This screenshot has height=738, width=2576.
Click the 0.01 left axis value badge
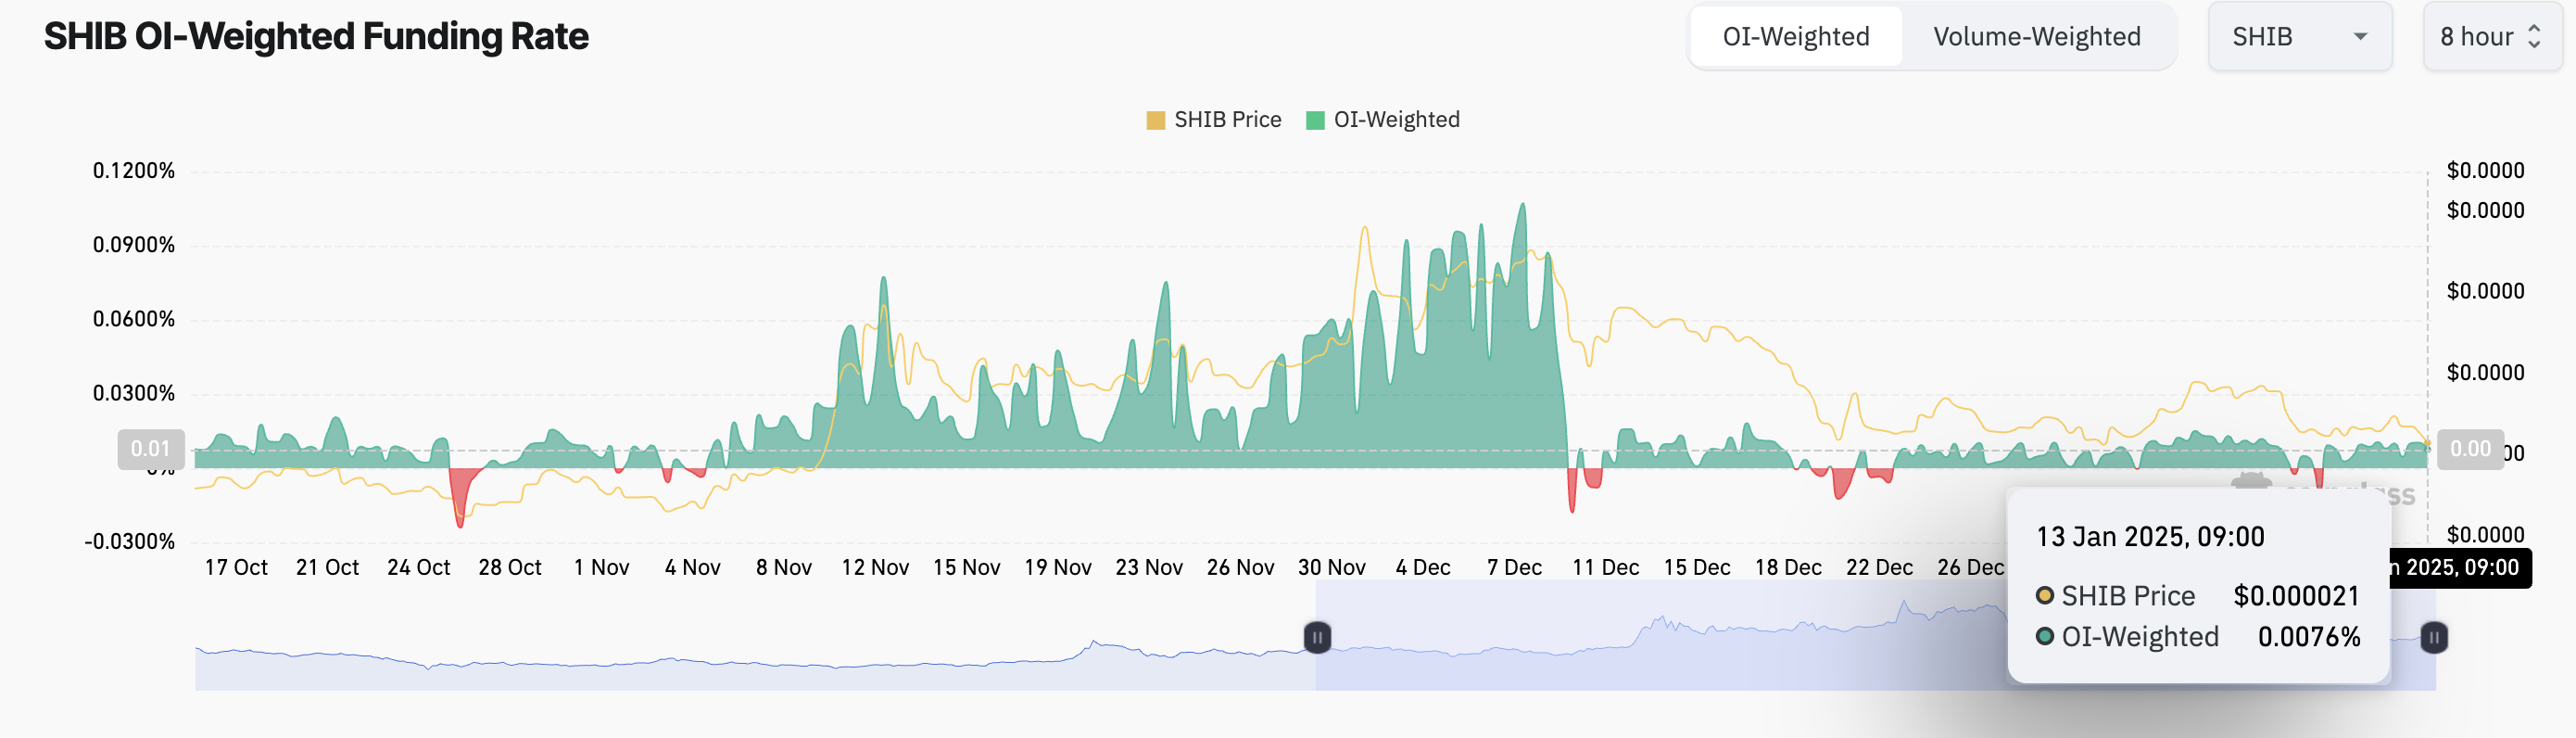click(x=151, y=449)
